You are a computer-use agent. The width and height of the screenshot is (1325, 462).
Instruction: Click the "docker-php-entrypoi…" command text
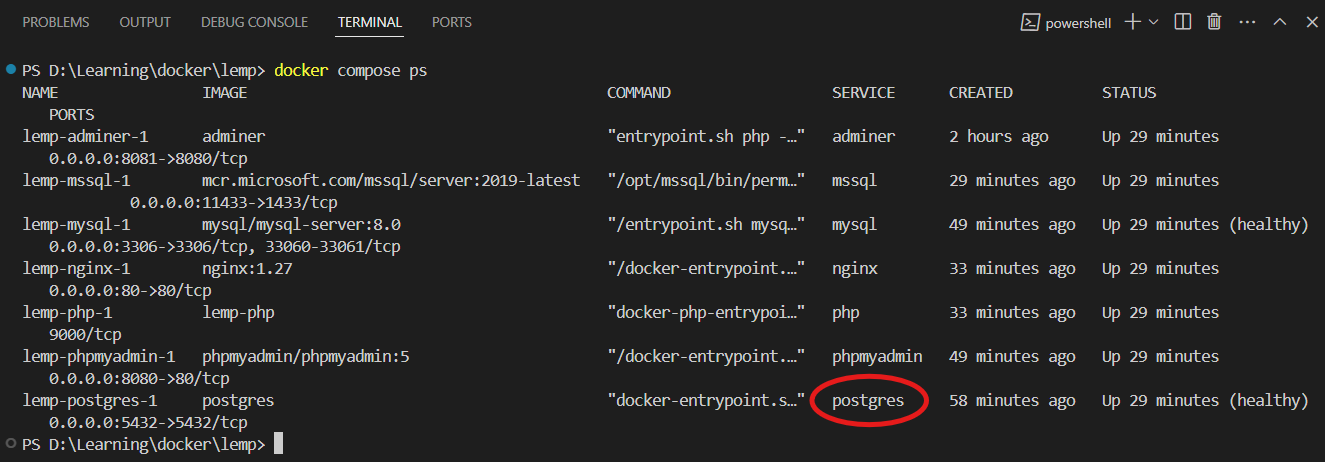pos(706,312)
